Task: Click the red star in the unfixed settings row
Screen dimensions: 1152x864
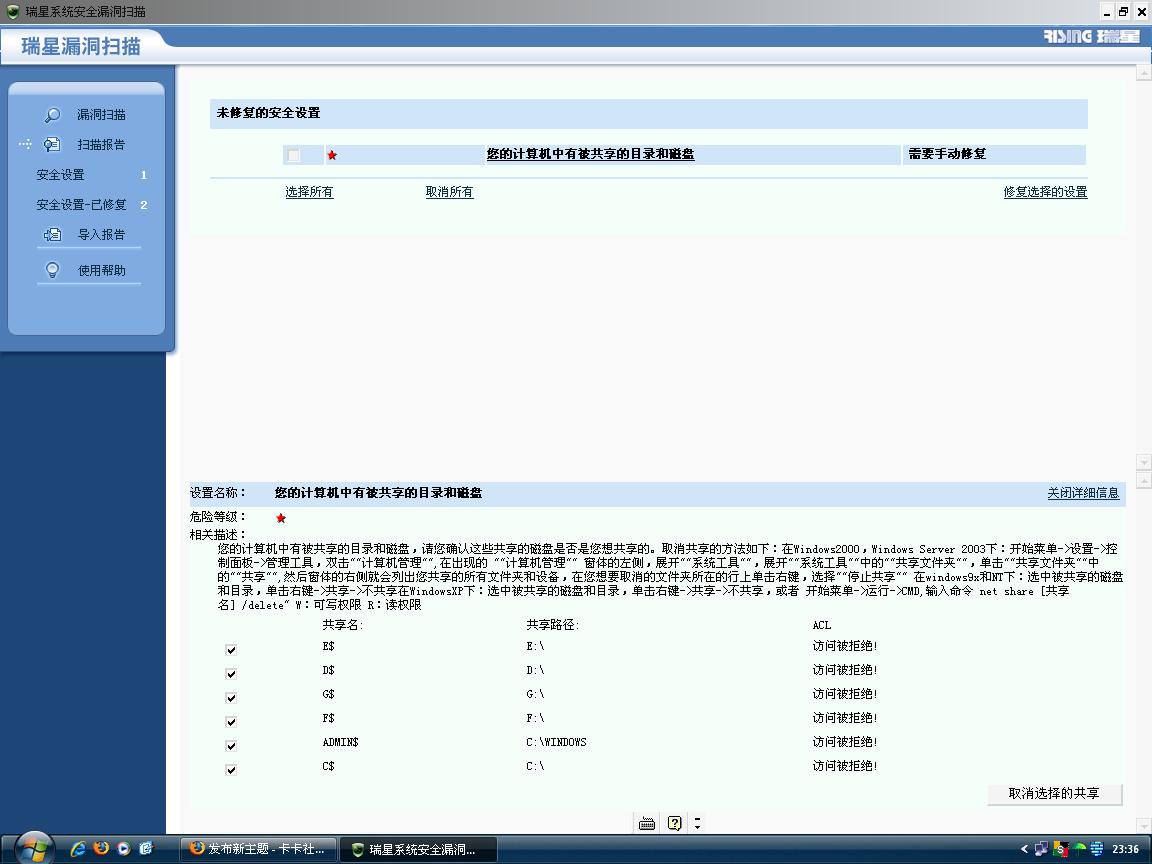Action: click(332, 155)
